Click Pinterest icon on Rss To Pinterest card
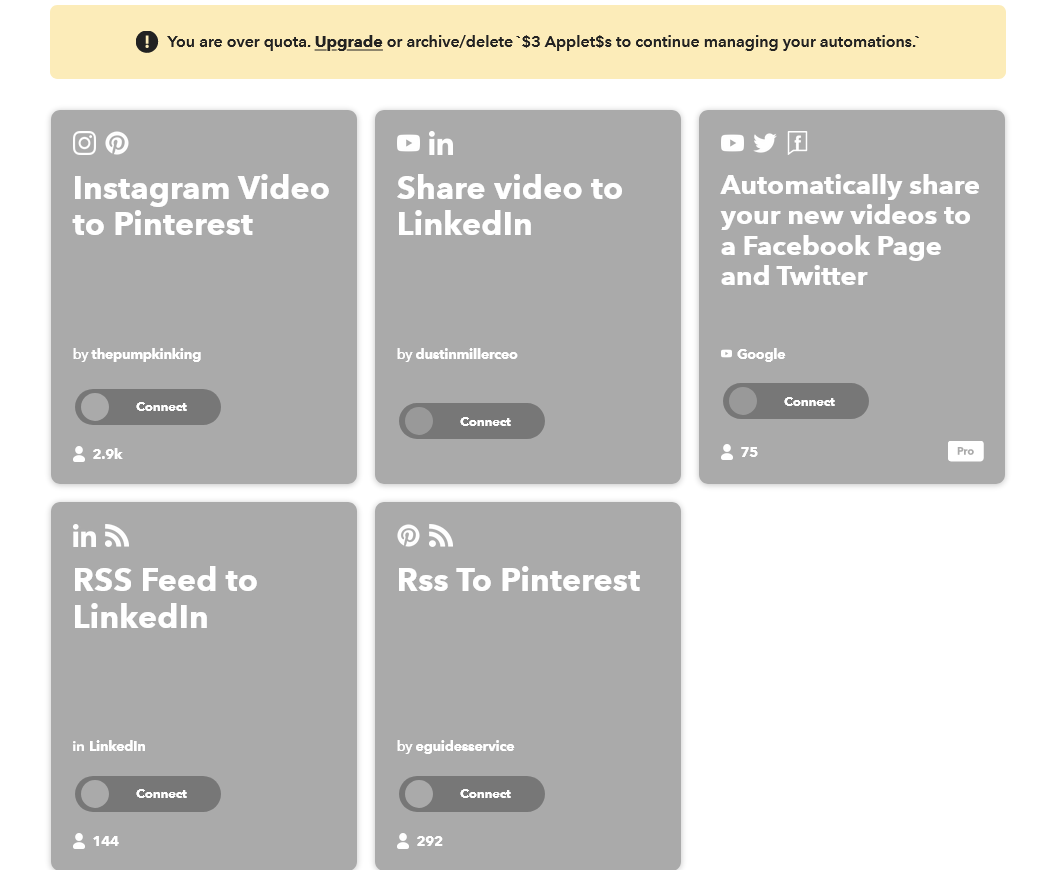 click(x=408, y=536)
